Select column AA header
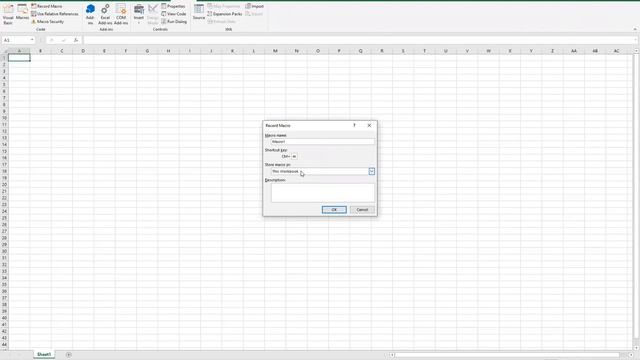640x360 pixels. [x=574, y=51]
